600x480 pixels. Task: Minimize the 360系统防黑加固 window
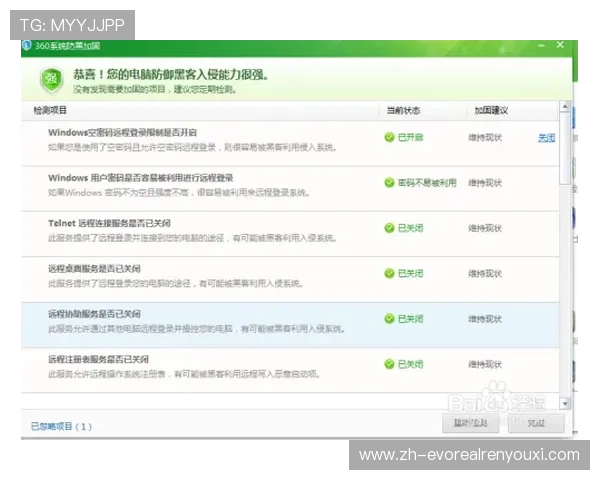pyautogui.click(x=541, y=46)
